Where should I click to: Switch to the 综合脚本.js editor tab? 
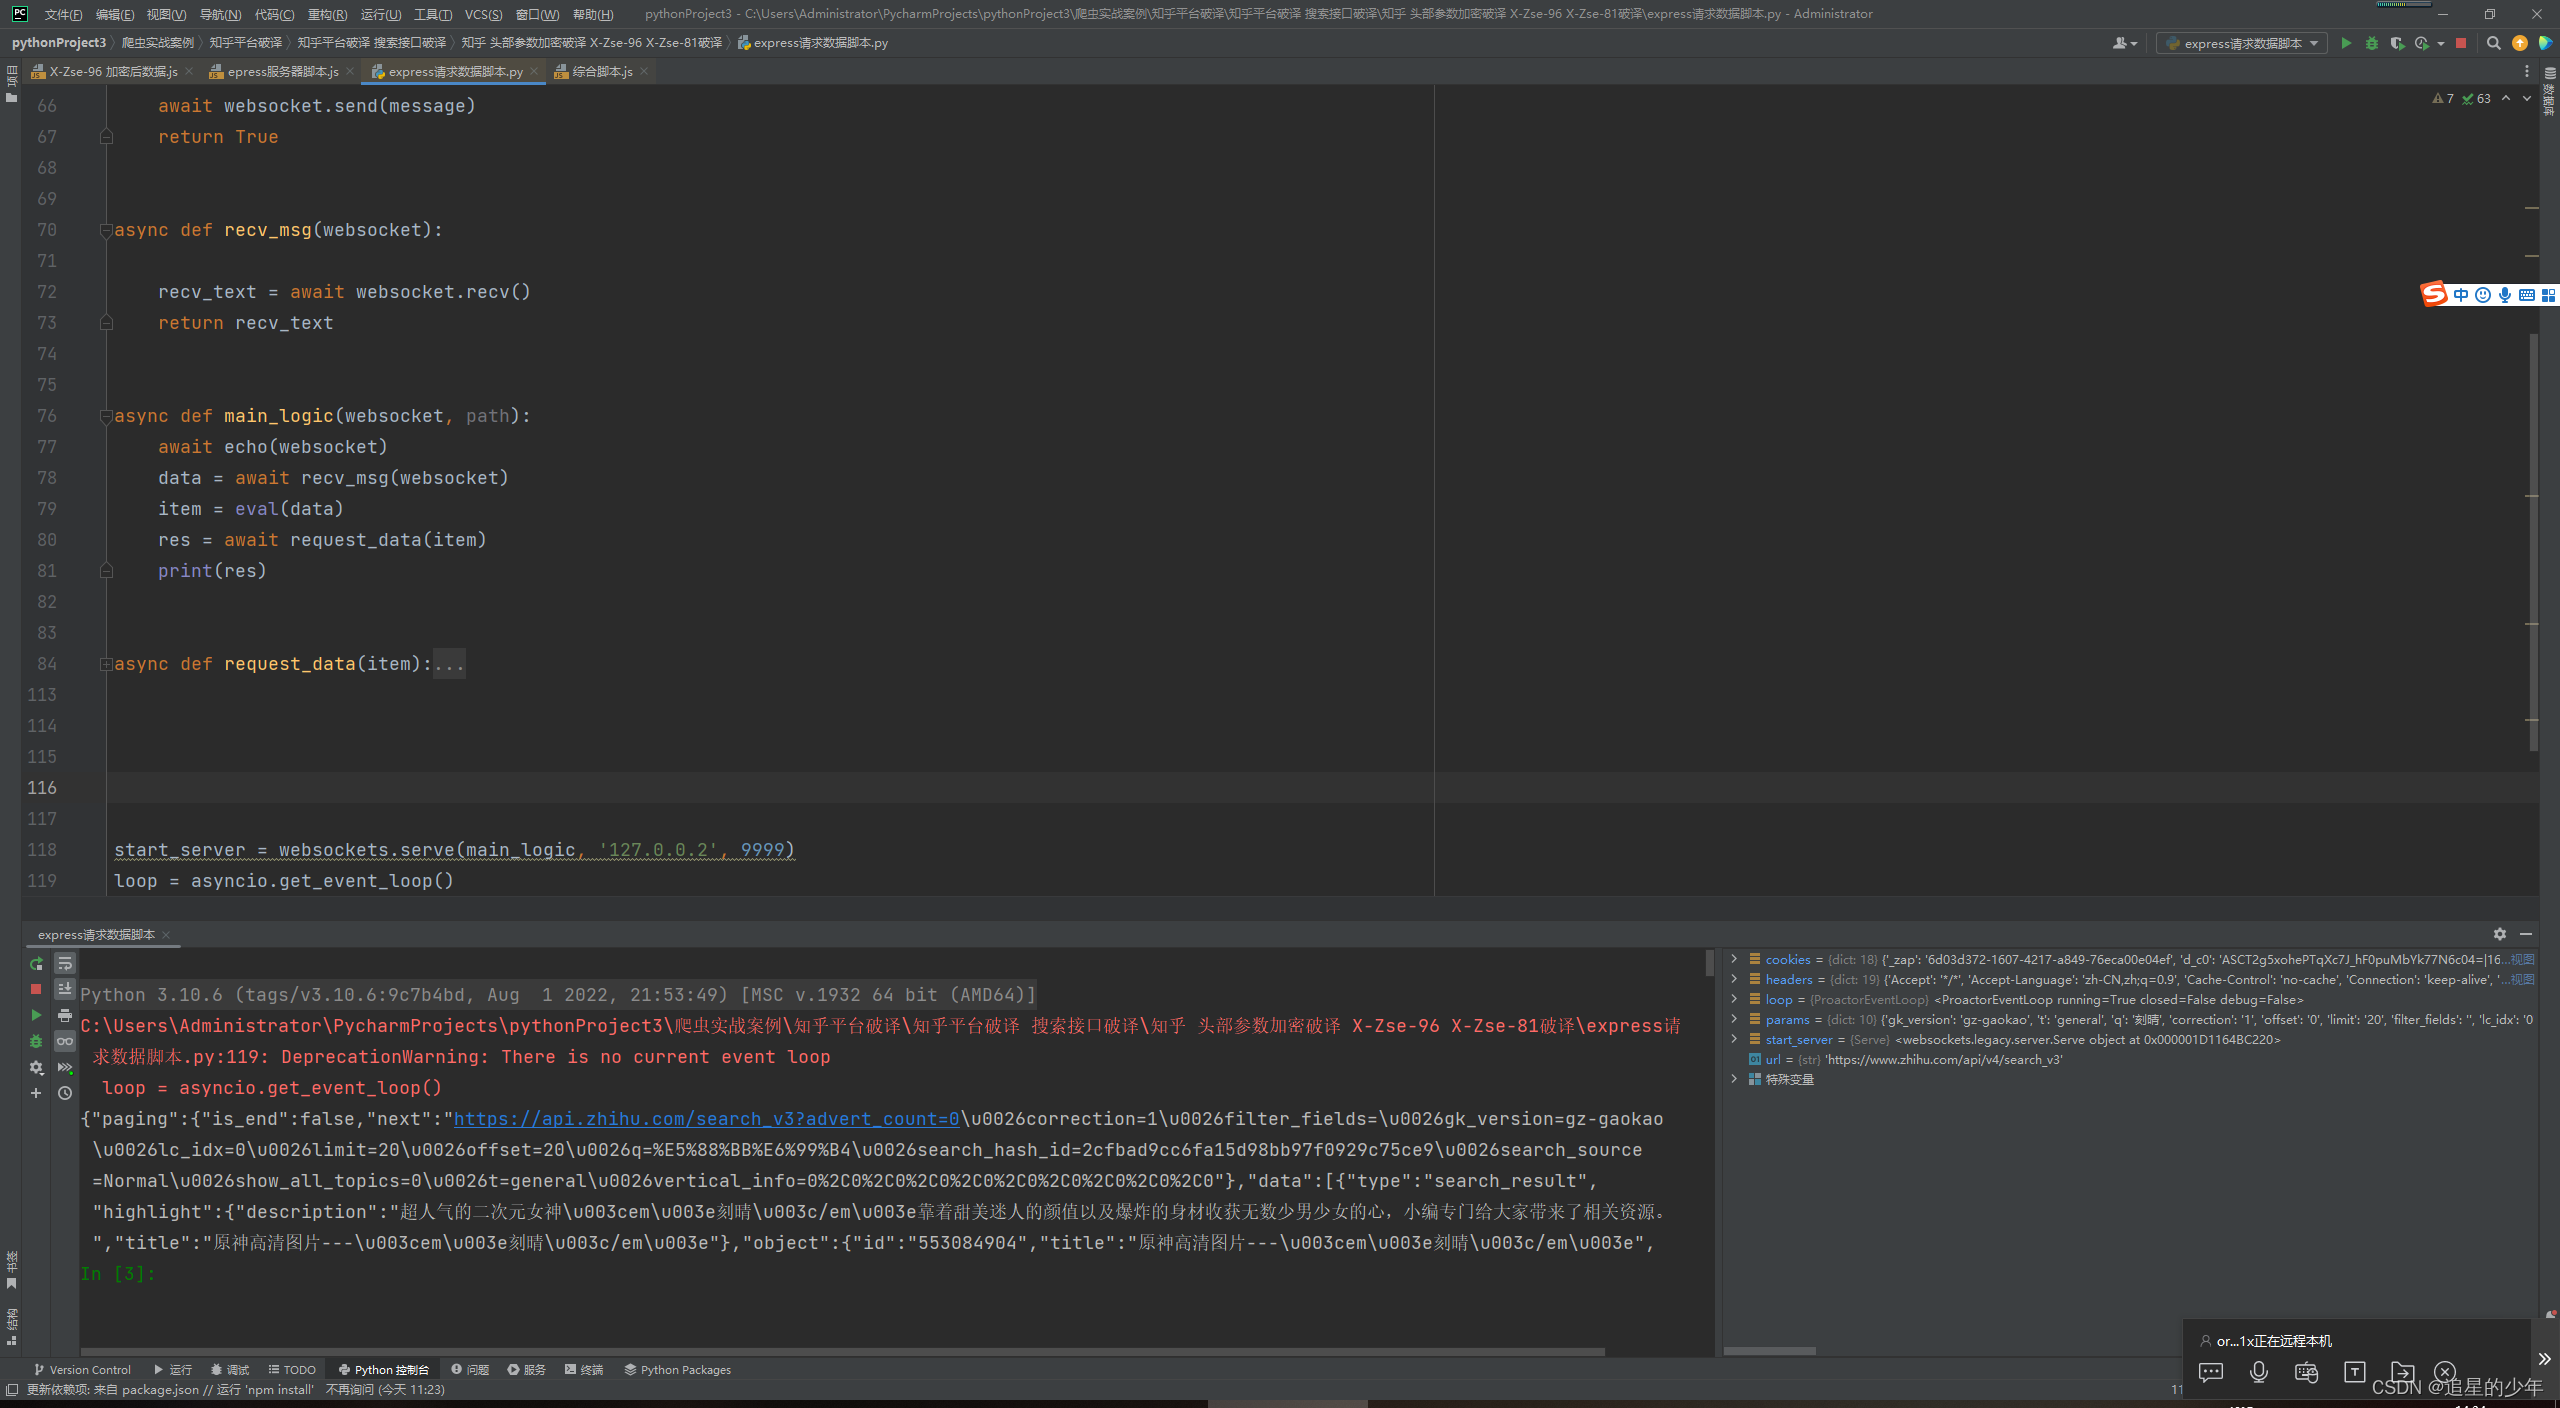click(601, 71)
